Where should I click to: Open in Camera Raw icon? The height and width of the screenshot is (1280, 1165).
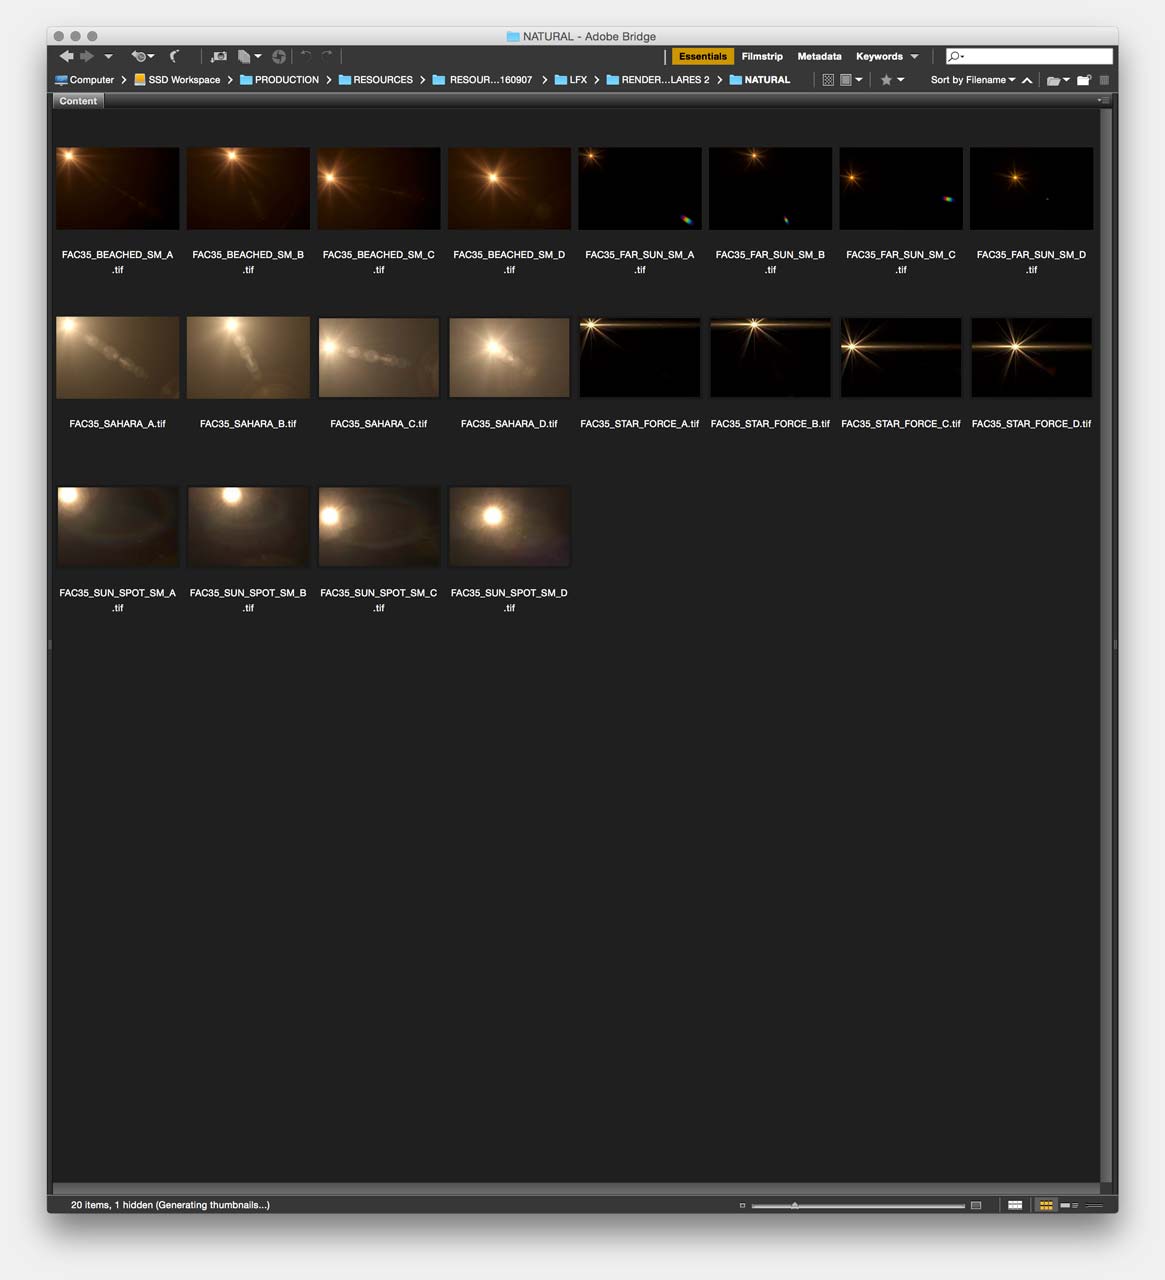pyautogui.click(x=279, y=56)
